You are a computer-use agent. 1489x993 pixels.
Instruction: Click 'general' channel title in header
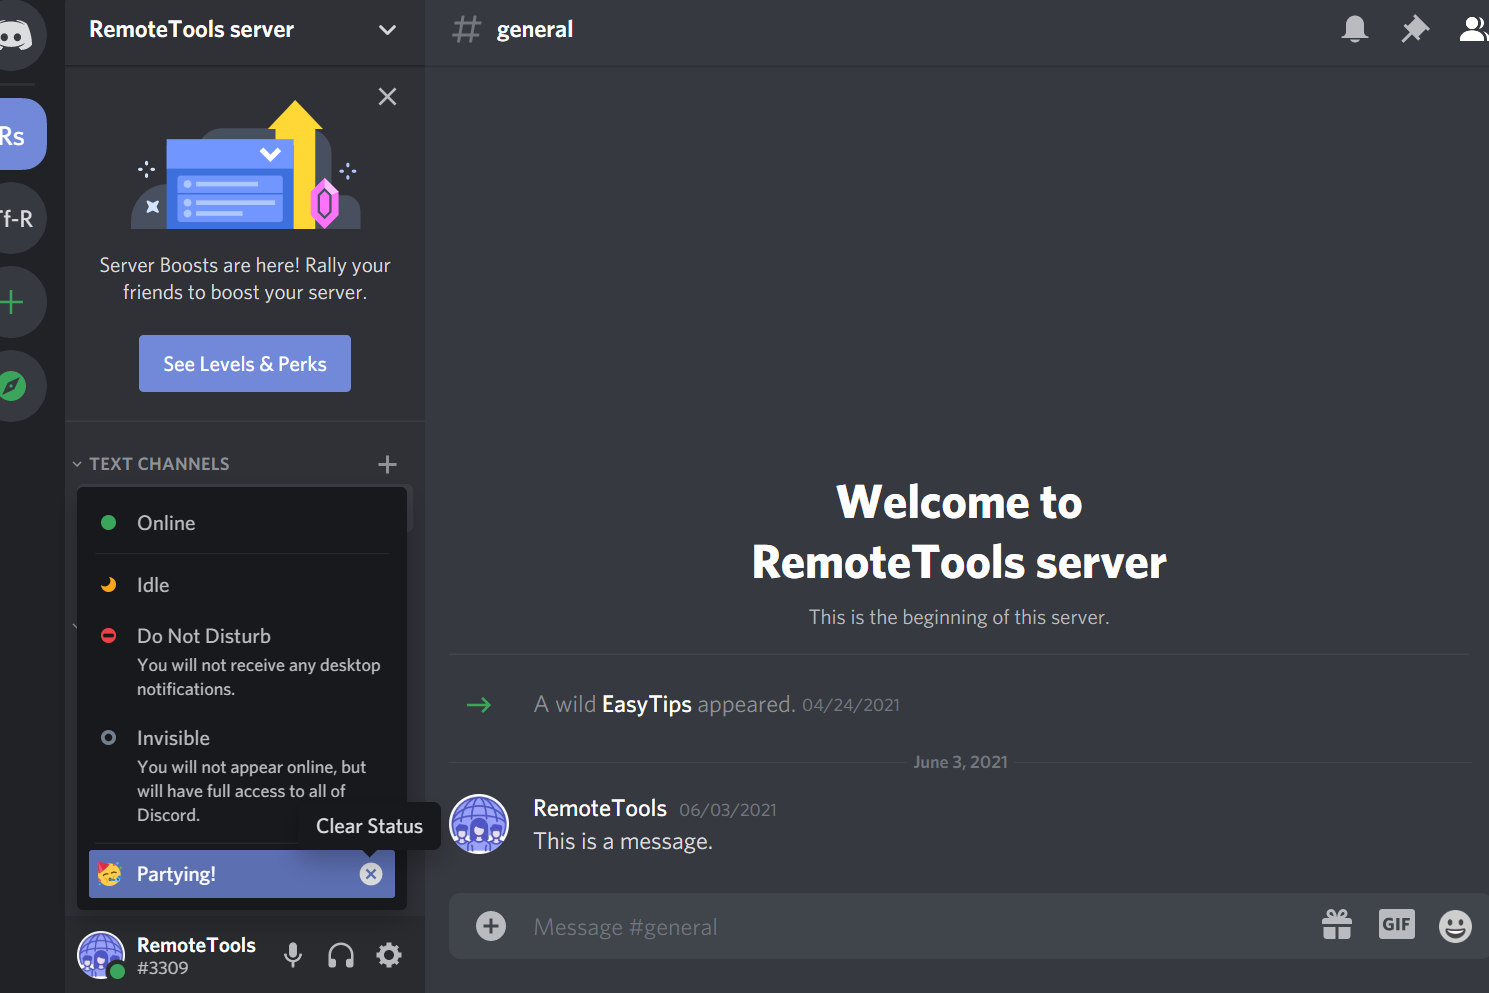click(535, 30)
